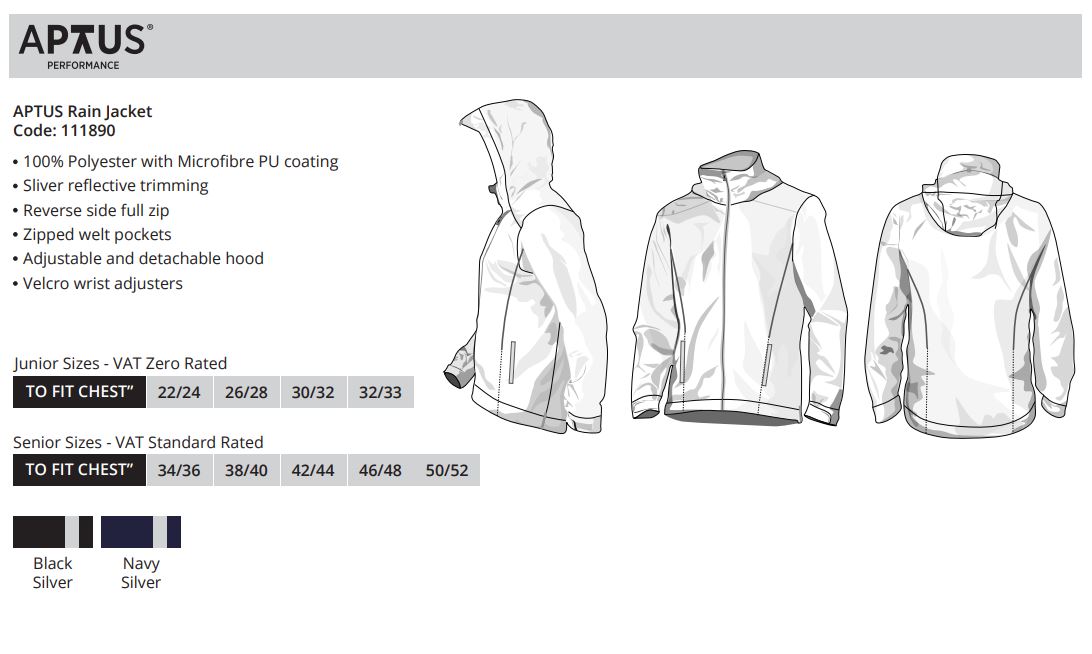Click the Junior Sizes VAT Zero Rated label
This screenshot has width=1092, height=654.
click(120, 364)
